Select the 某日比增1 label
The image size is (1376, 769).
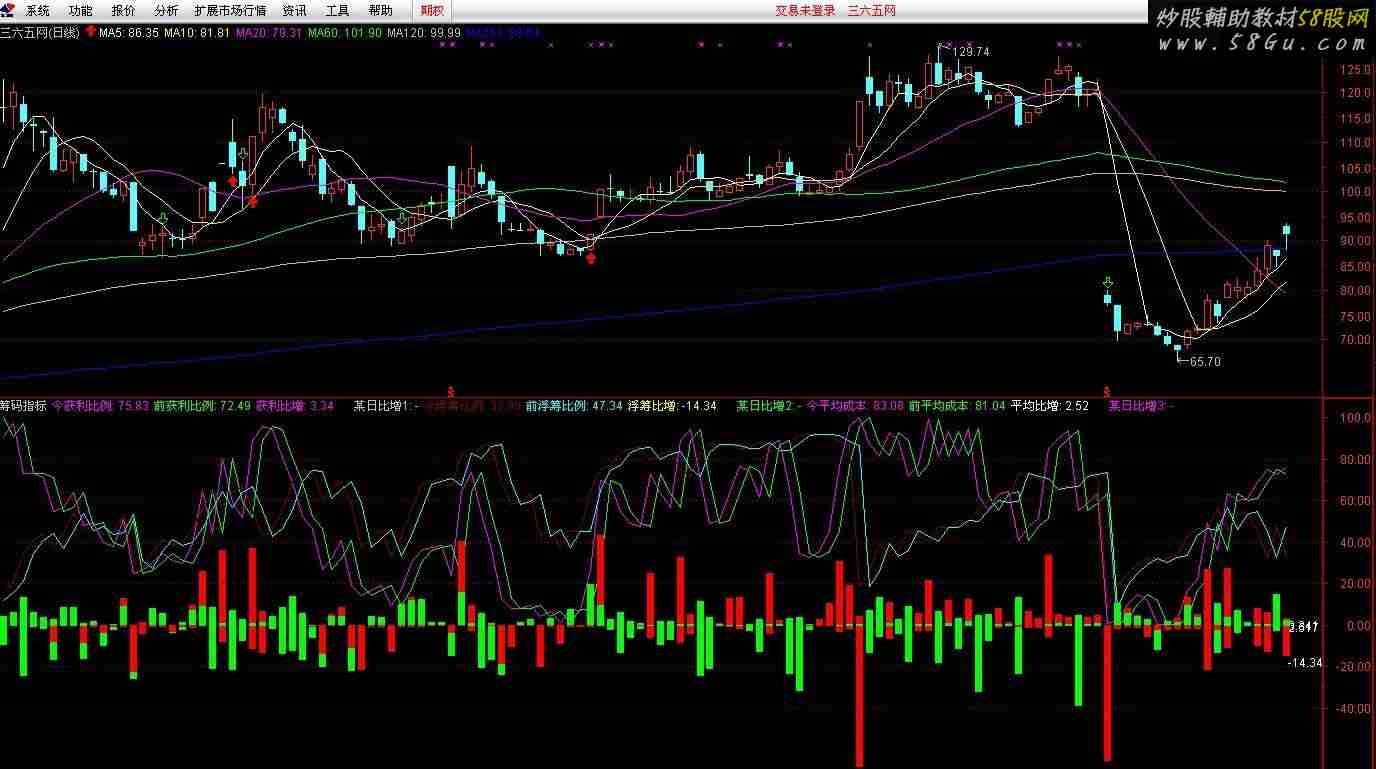(385, 406)
